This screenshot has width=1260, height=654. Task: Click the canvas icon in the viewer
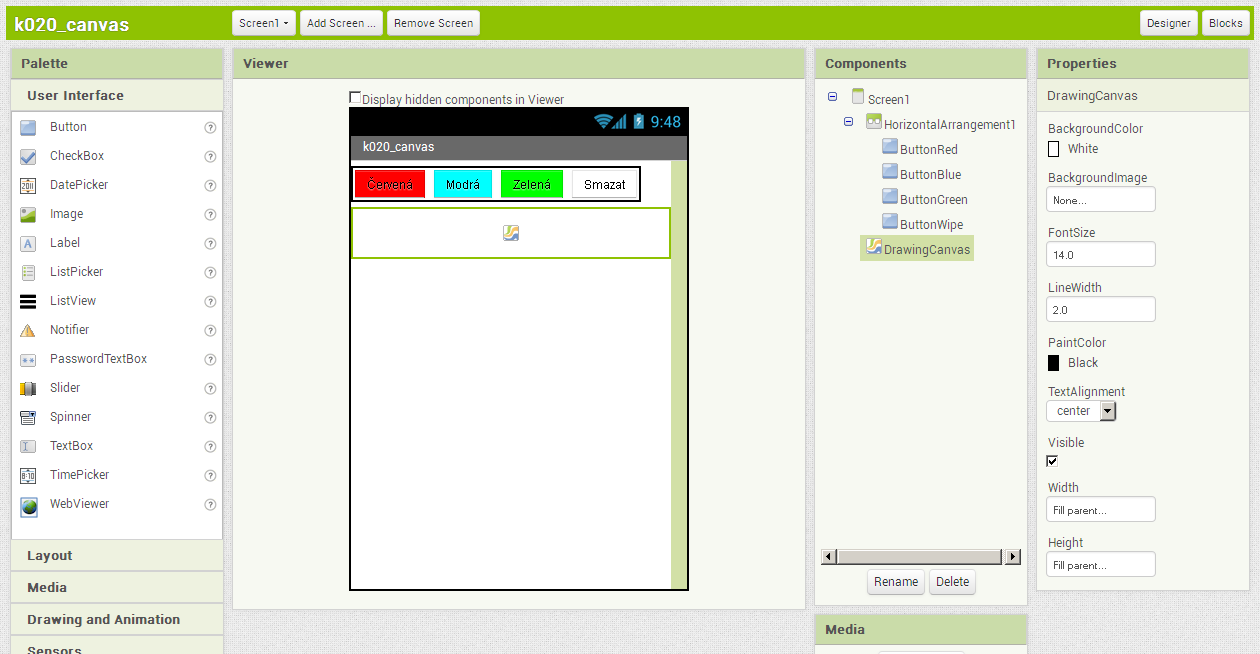pyautogui.click(x=511, y=233)
